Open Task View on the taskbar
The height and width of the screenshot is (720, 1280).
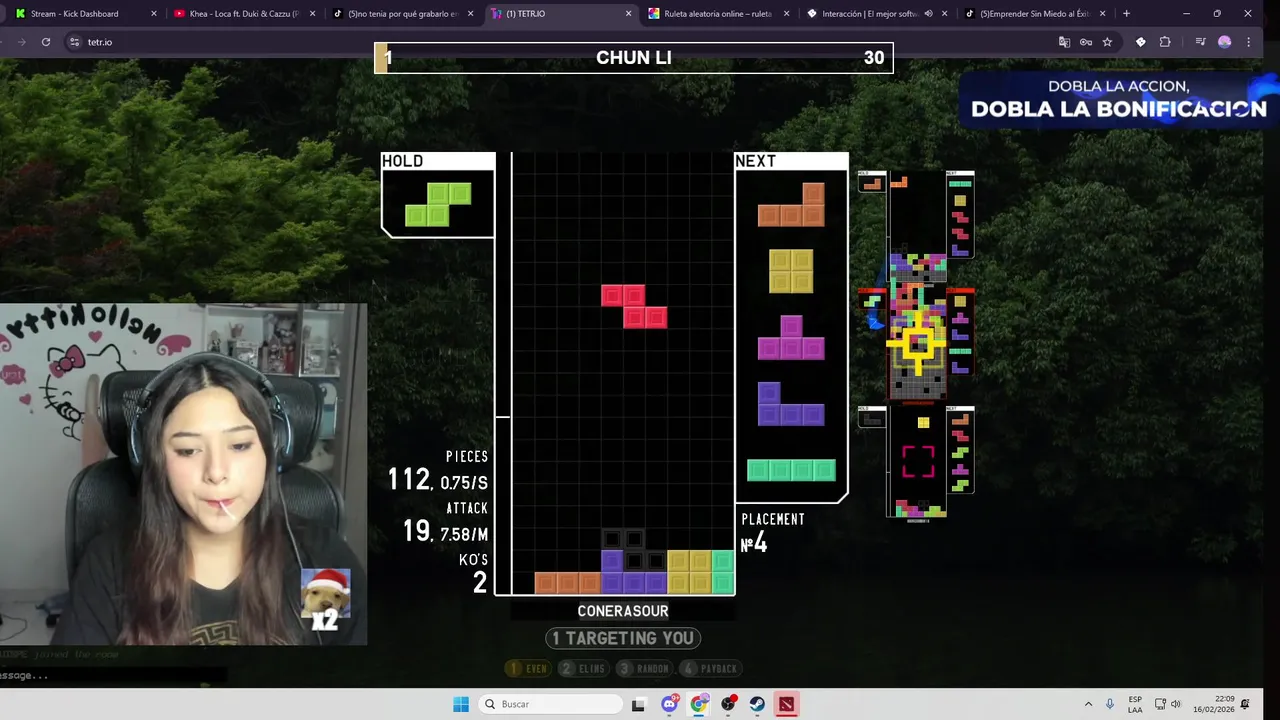639,704
